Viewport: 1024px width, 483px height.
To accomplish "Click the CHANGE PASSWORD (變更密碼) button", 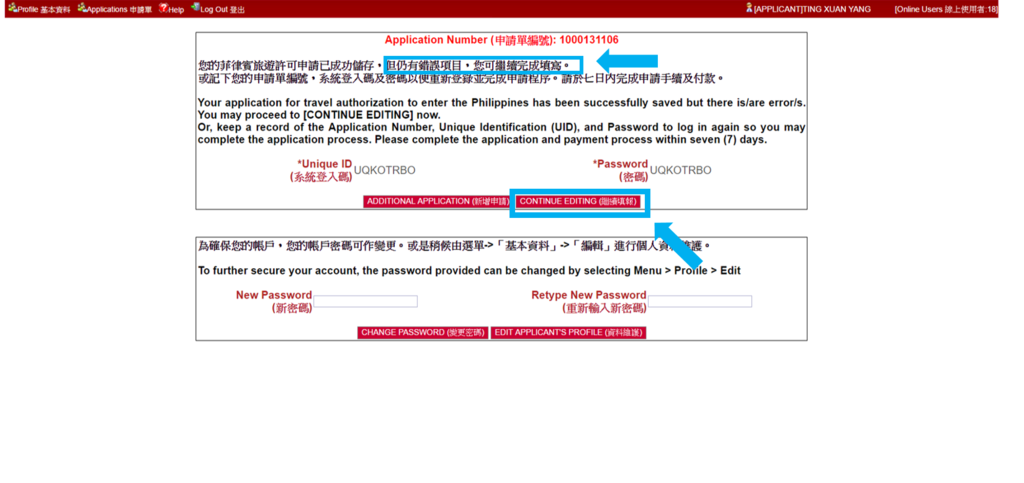I will tap(423, 332).
